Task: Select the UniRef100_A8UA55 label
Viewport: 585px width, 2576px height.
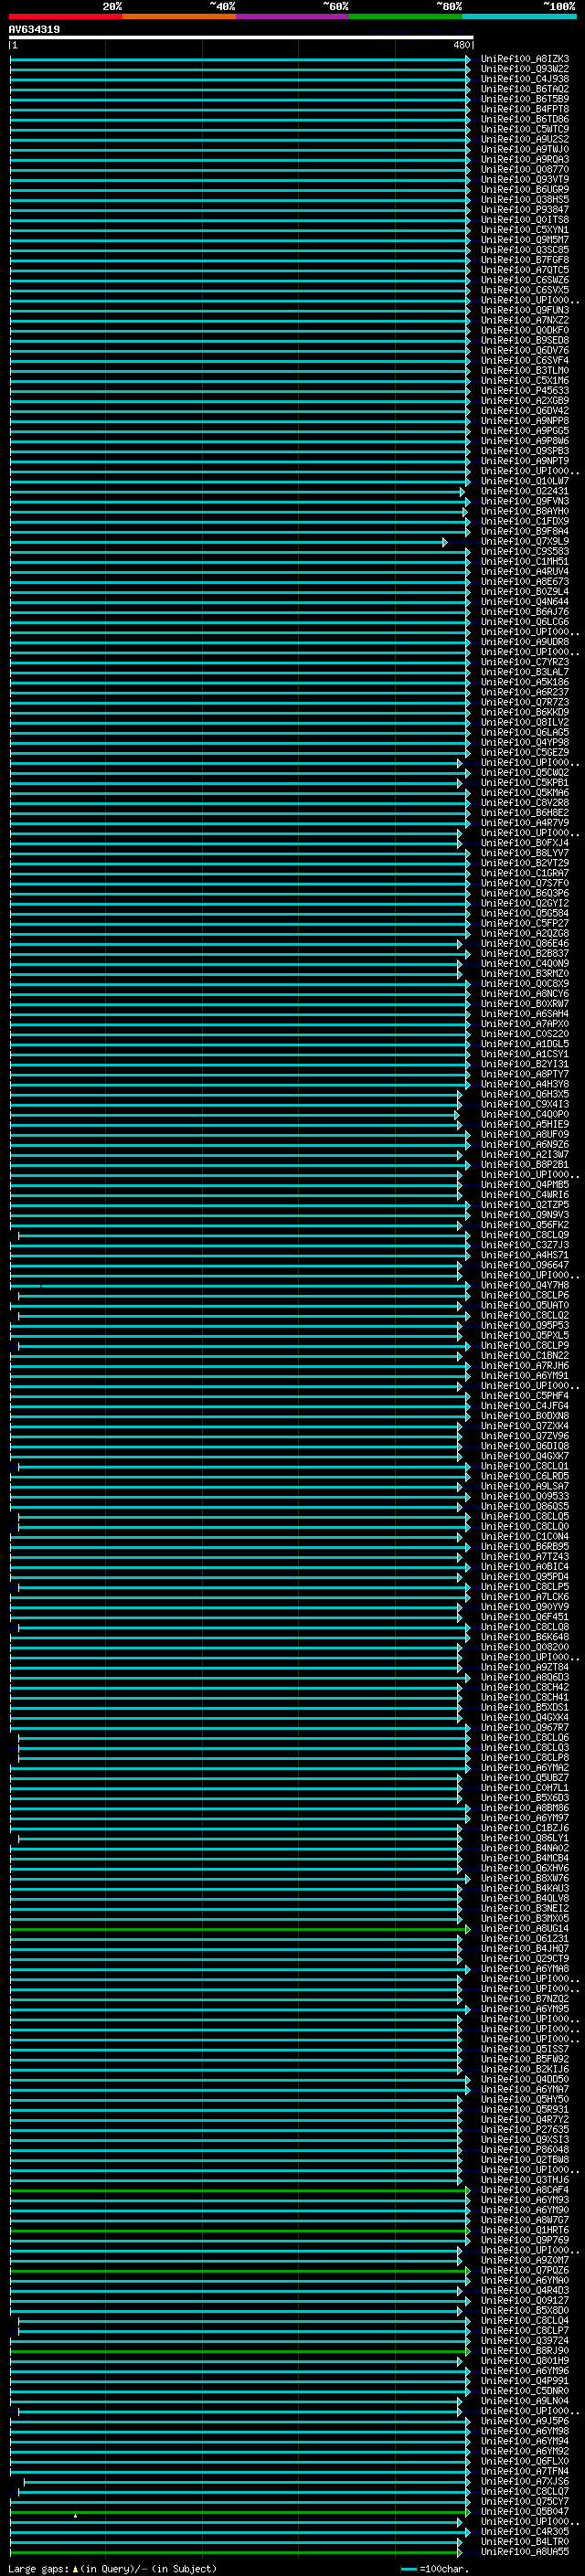Action: (525, 2551)
